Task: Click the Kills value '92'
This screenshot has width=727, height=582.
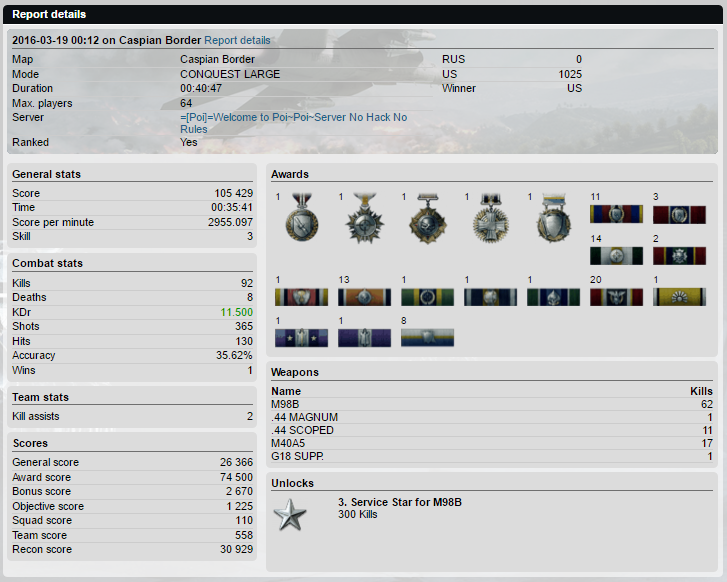Action: (247, 283)
